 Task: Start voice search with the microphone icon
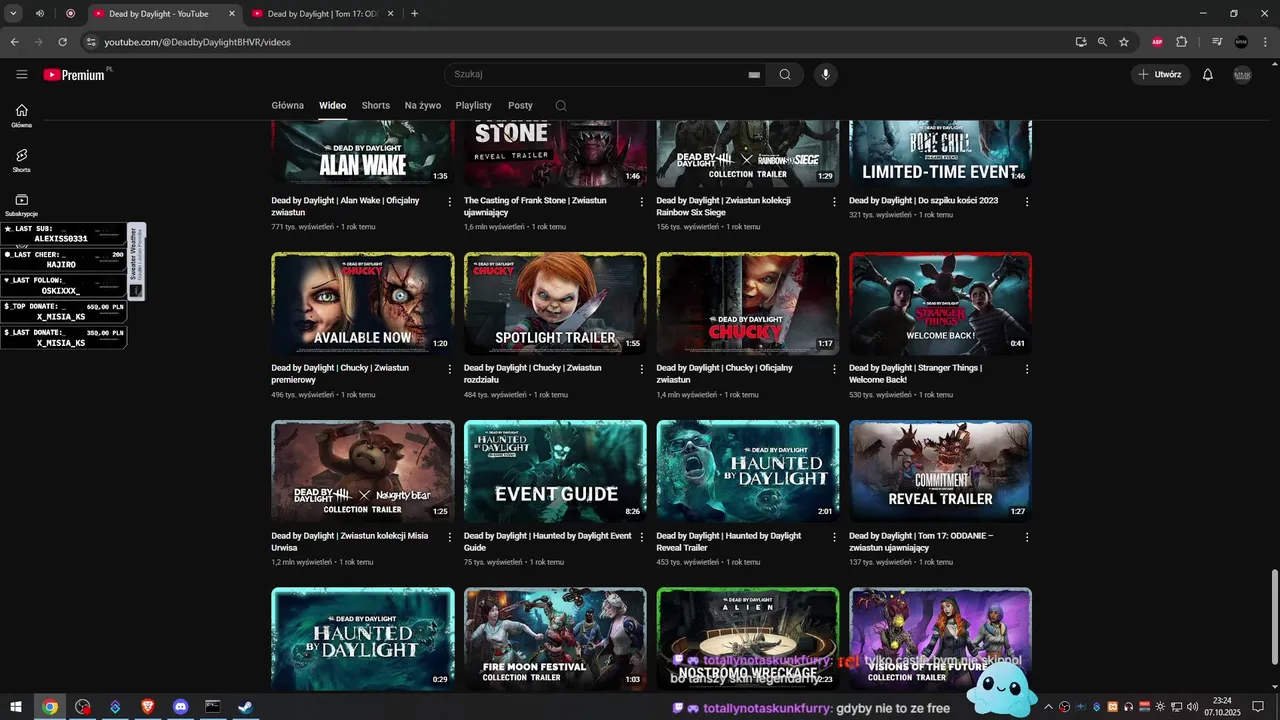tap(825, 74)
